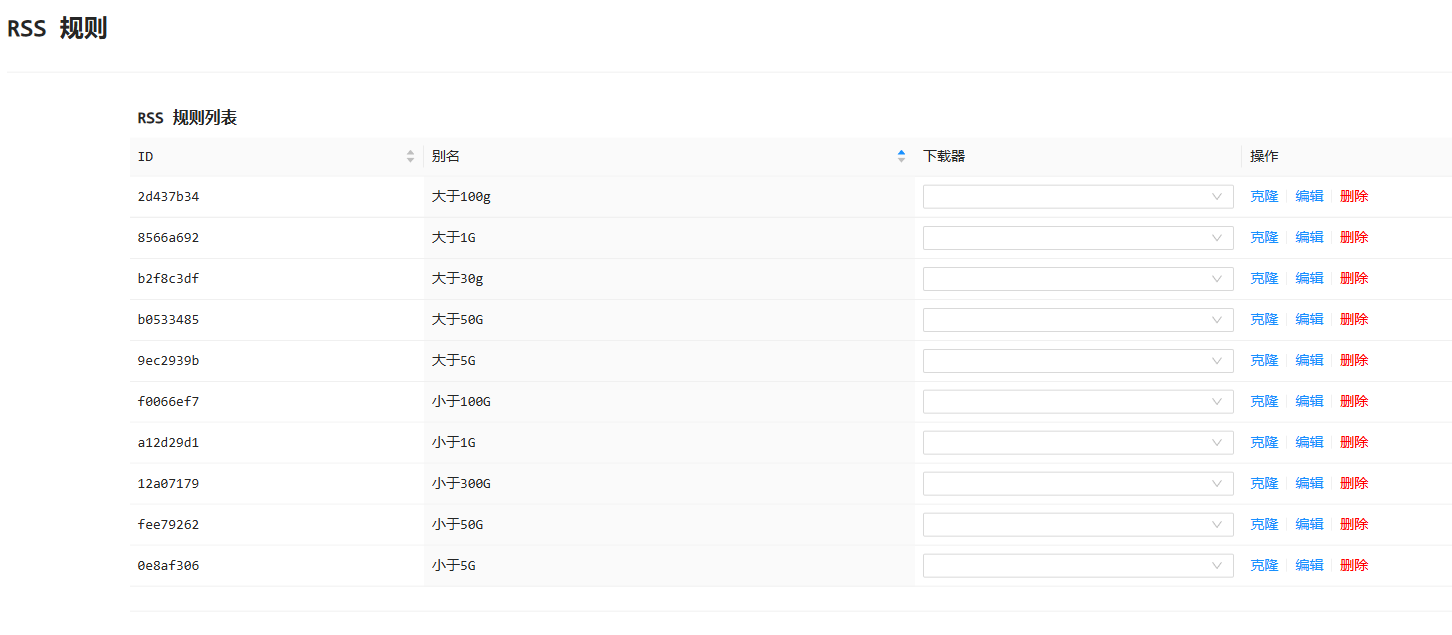Choose downloader for 小于300G rule

click(x=1077, y=484)
